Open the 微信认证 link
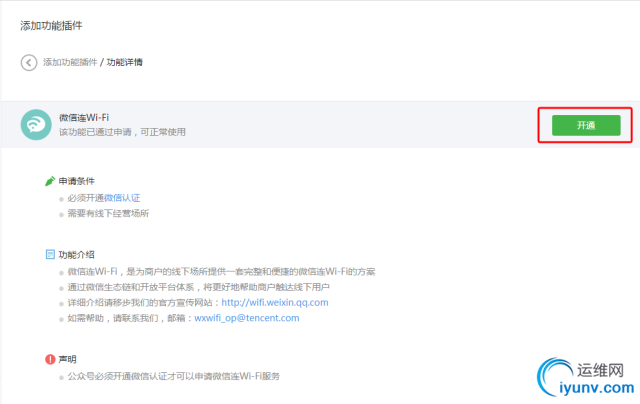 (122, 198)
